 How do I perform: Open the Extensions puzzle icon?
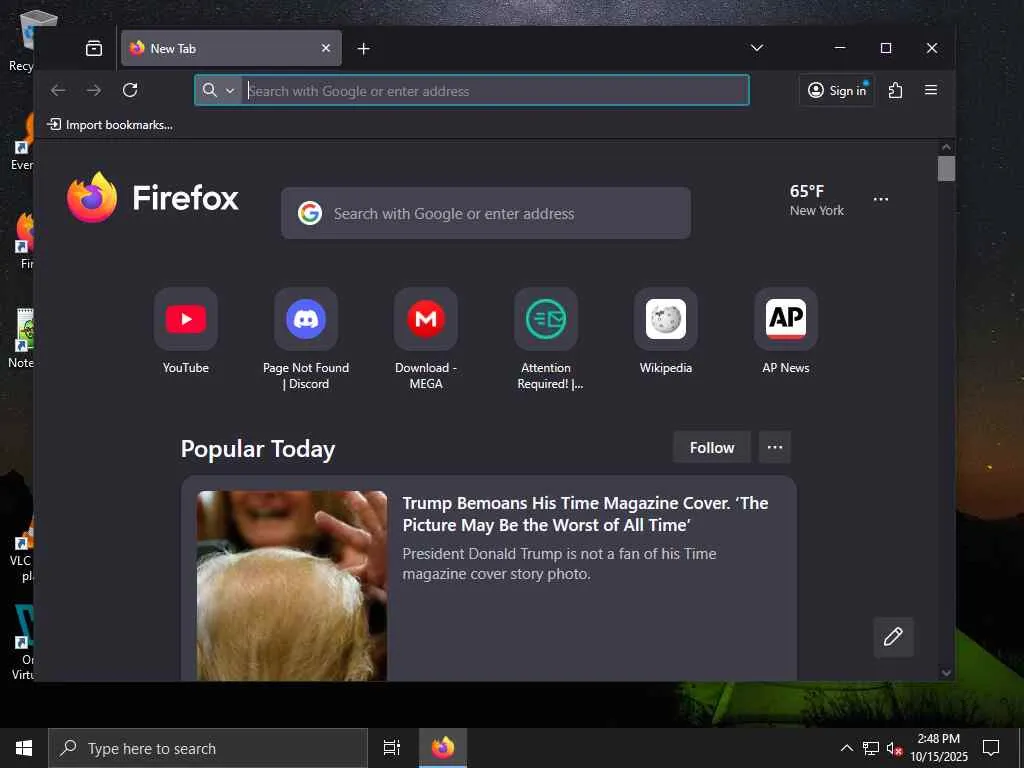coord(895,90)
